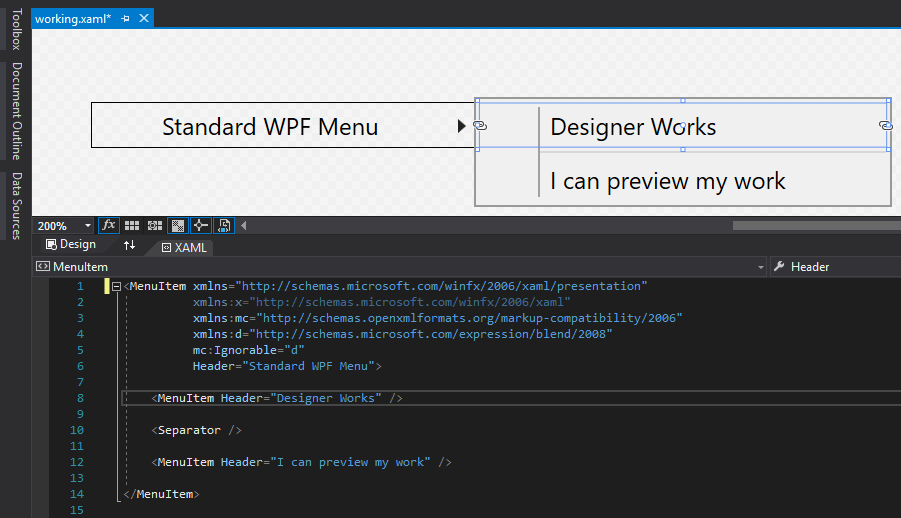
Task: Switch to the Design tab
Action: click(71, 245)
